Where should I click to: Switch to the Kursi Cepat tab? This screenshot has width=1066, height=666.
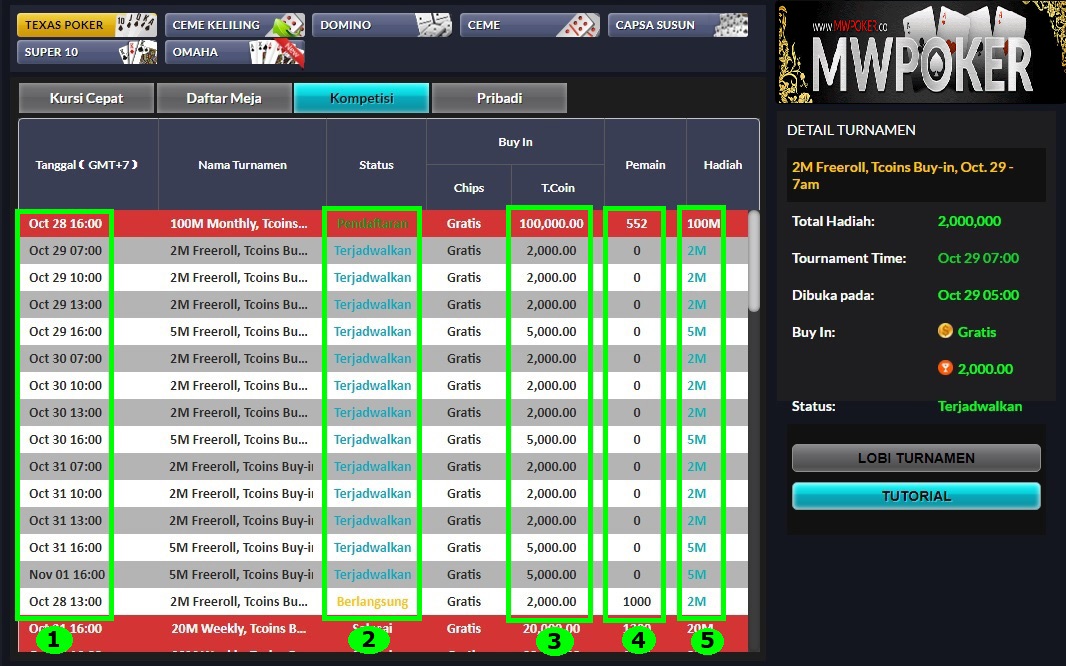click(x=86, y=98)
